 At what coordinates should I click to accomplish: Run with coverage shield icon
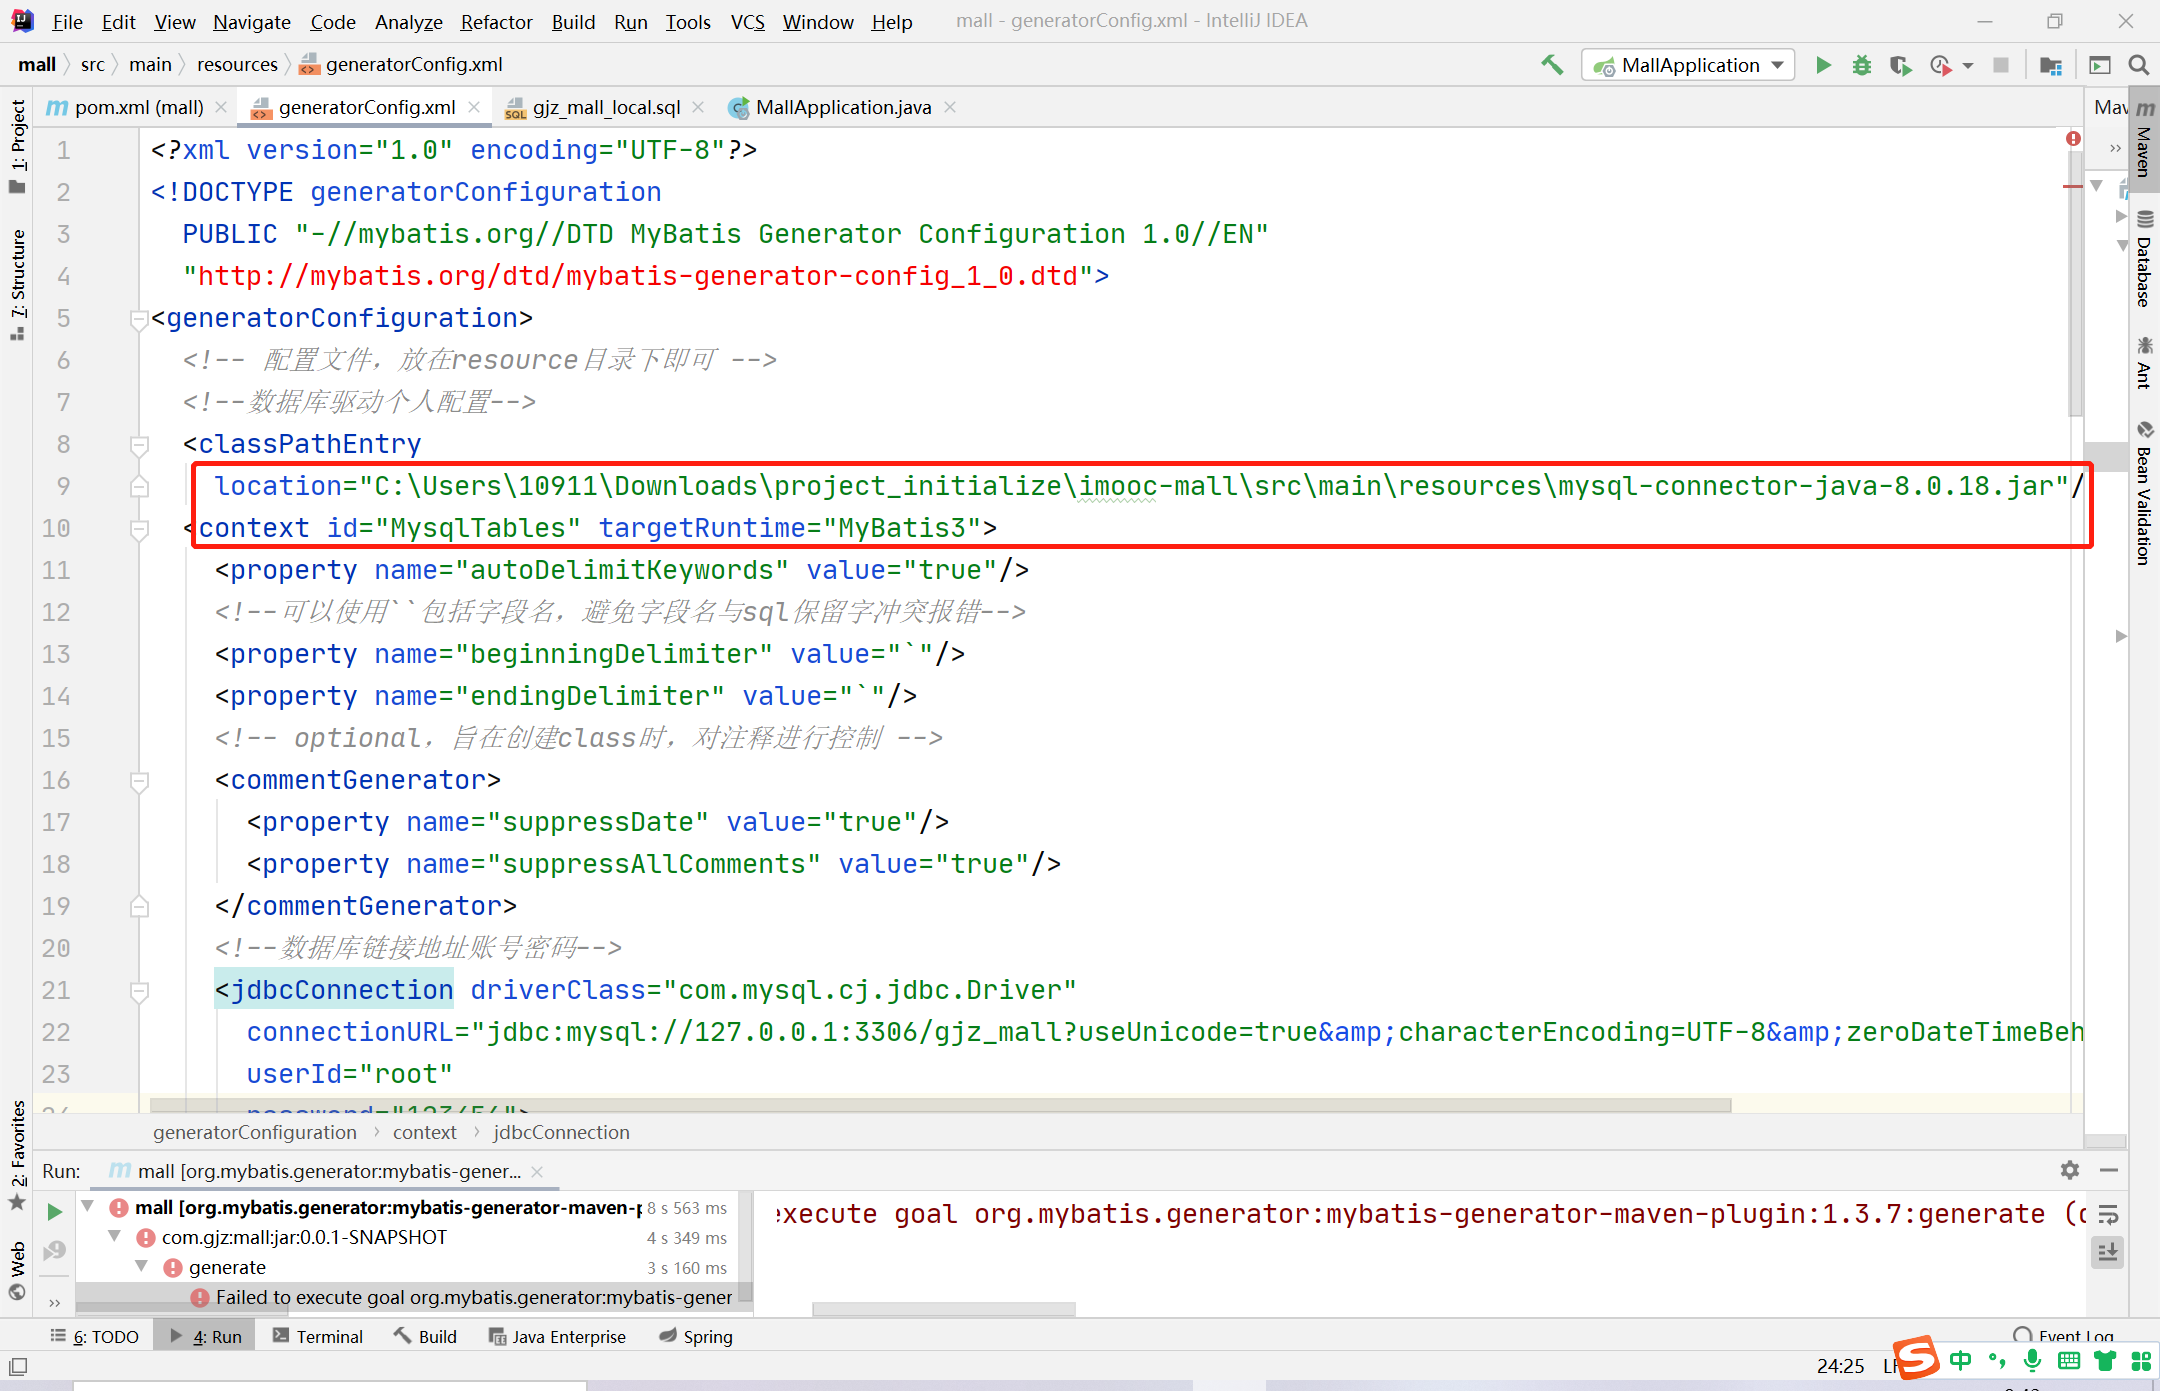pyautogui.click(x=1900, y=65)
